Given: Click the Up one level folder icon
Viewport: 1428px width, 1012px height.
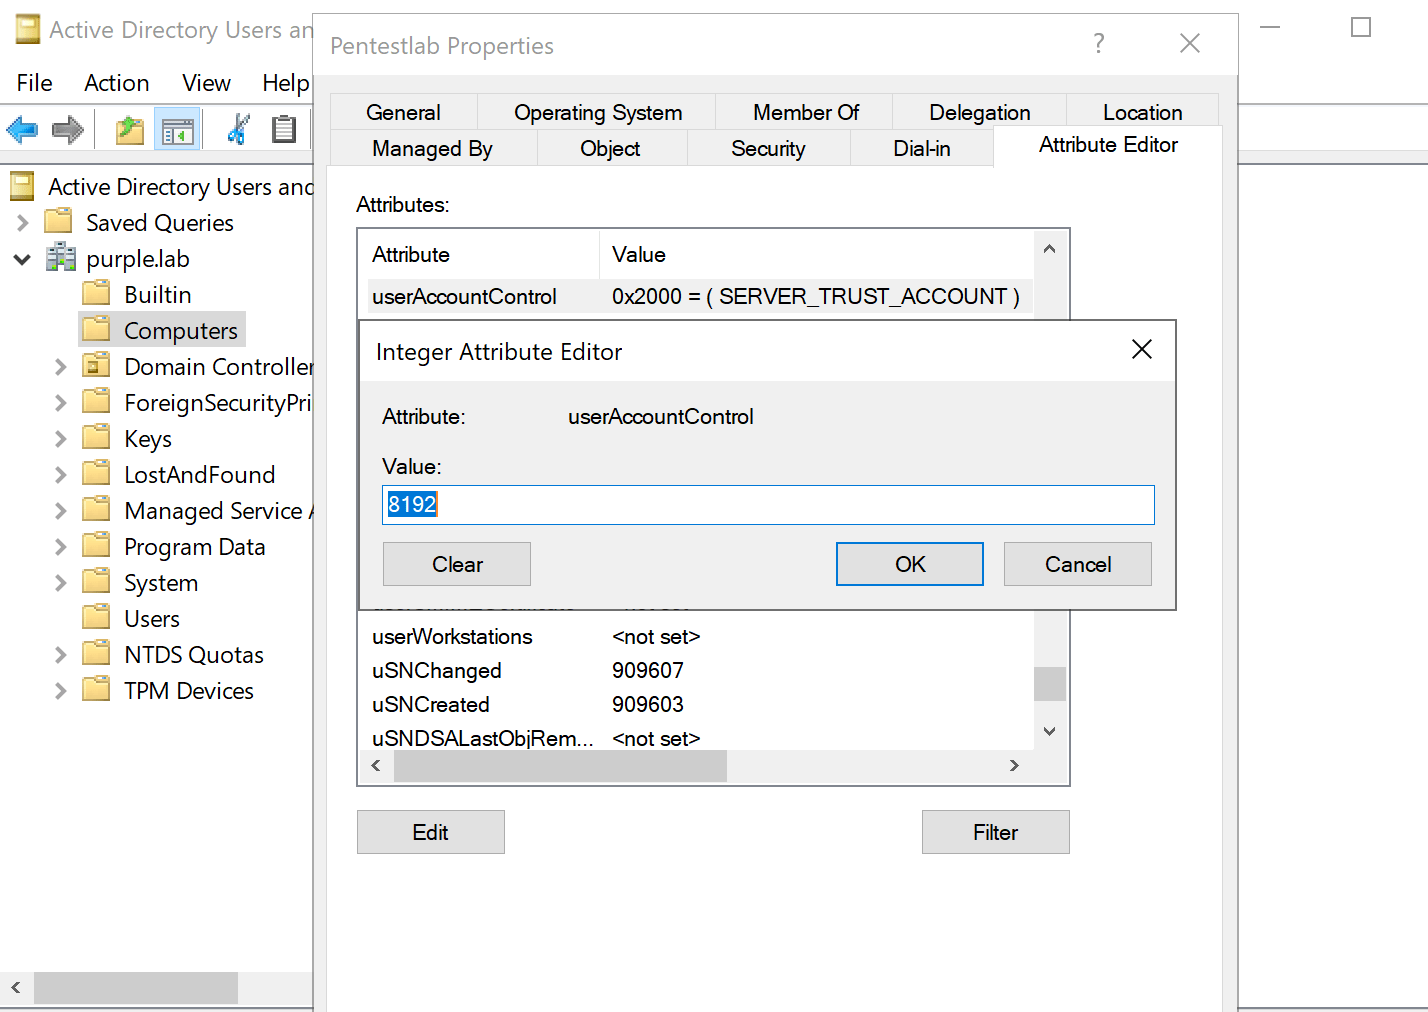Looking at the screenshot, I should click(x=128, y=129).
